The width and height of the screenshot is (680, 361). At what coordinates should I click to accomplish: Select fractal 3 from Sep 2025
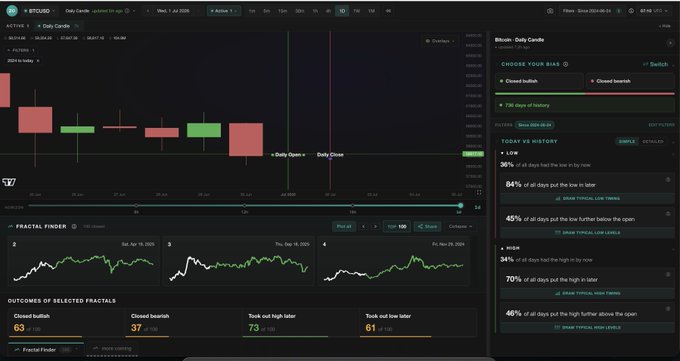click(x=238, y=260)
